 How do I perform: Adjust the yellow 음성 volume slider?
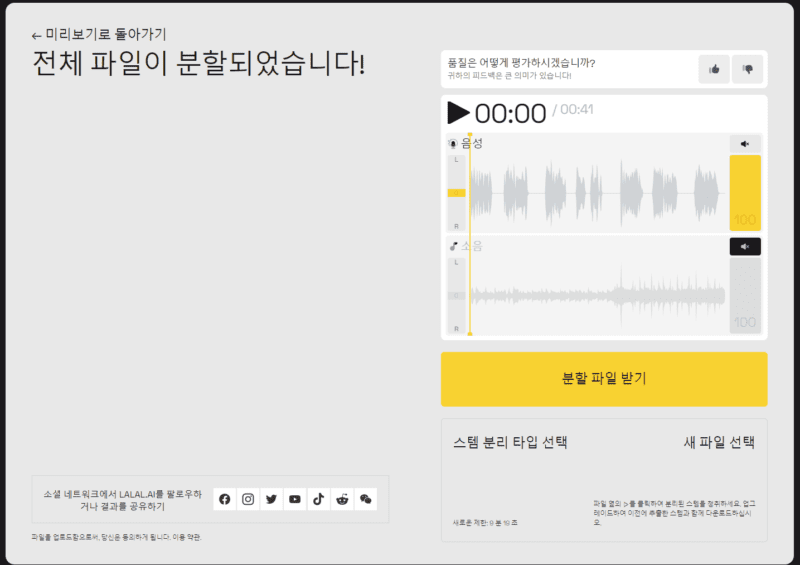pos(745,193)
